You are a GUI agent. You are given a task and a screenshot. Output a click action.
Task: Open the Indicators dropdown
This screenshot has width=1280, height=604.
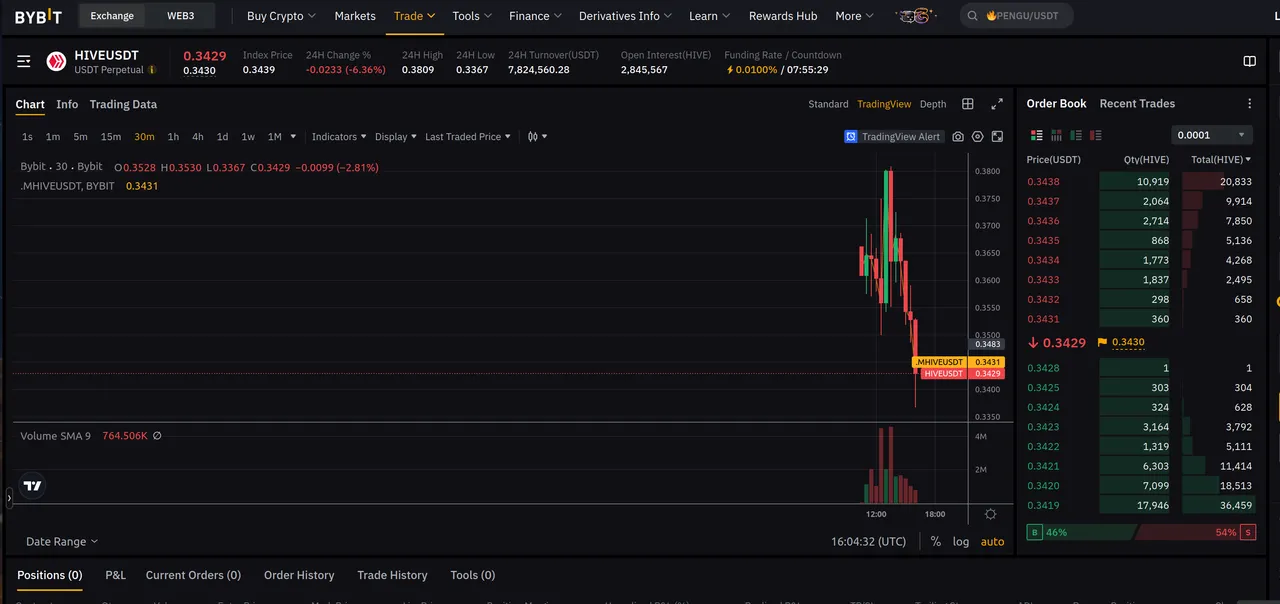tap(339, 137)
